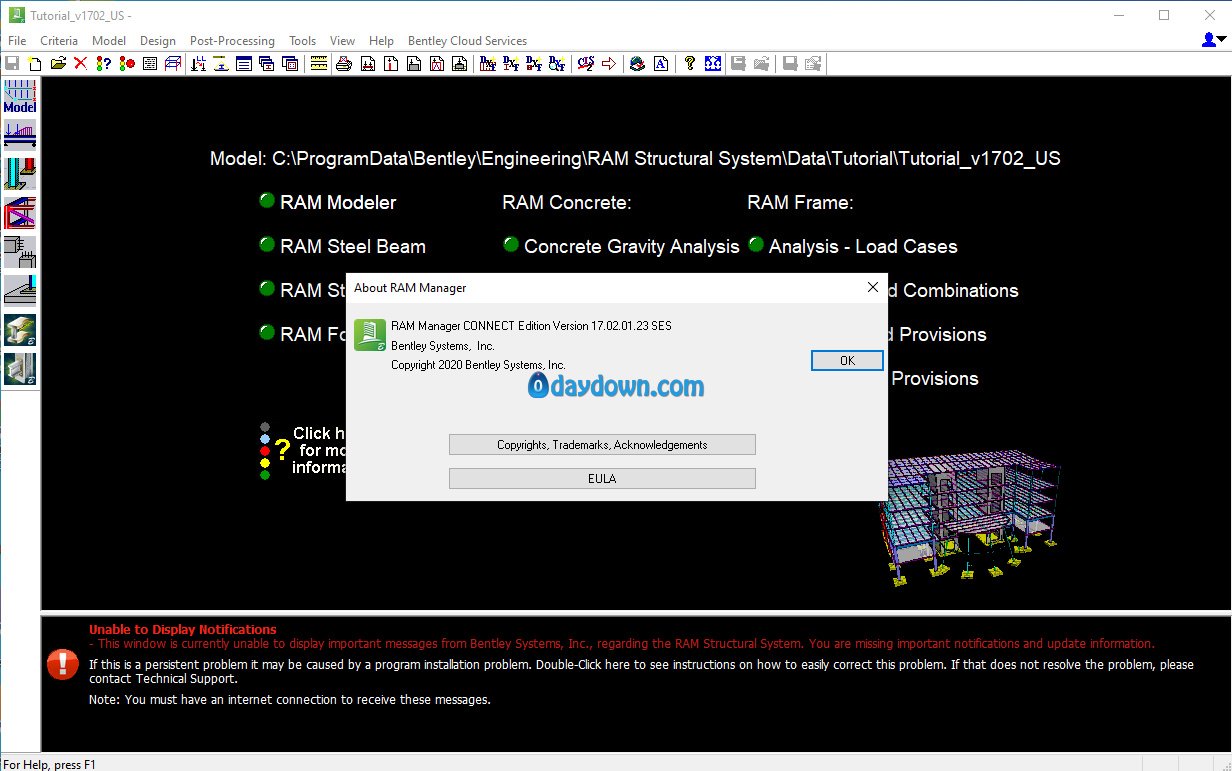This screenshot has width=1232, height=771.
Task: Click the letter A document toolbar icon
Action: tap(660, 64)
